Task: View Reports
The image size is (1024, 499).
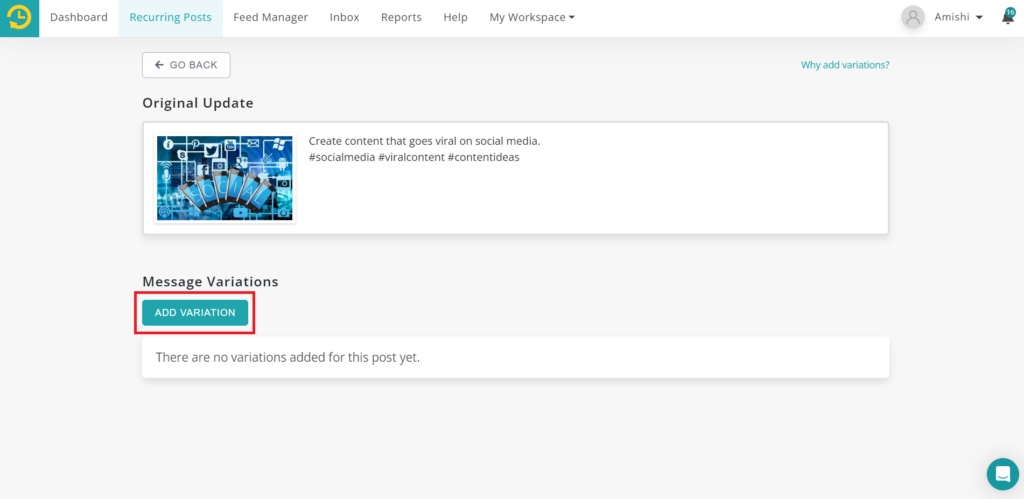Action: tap(401, 18)
